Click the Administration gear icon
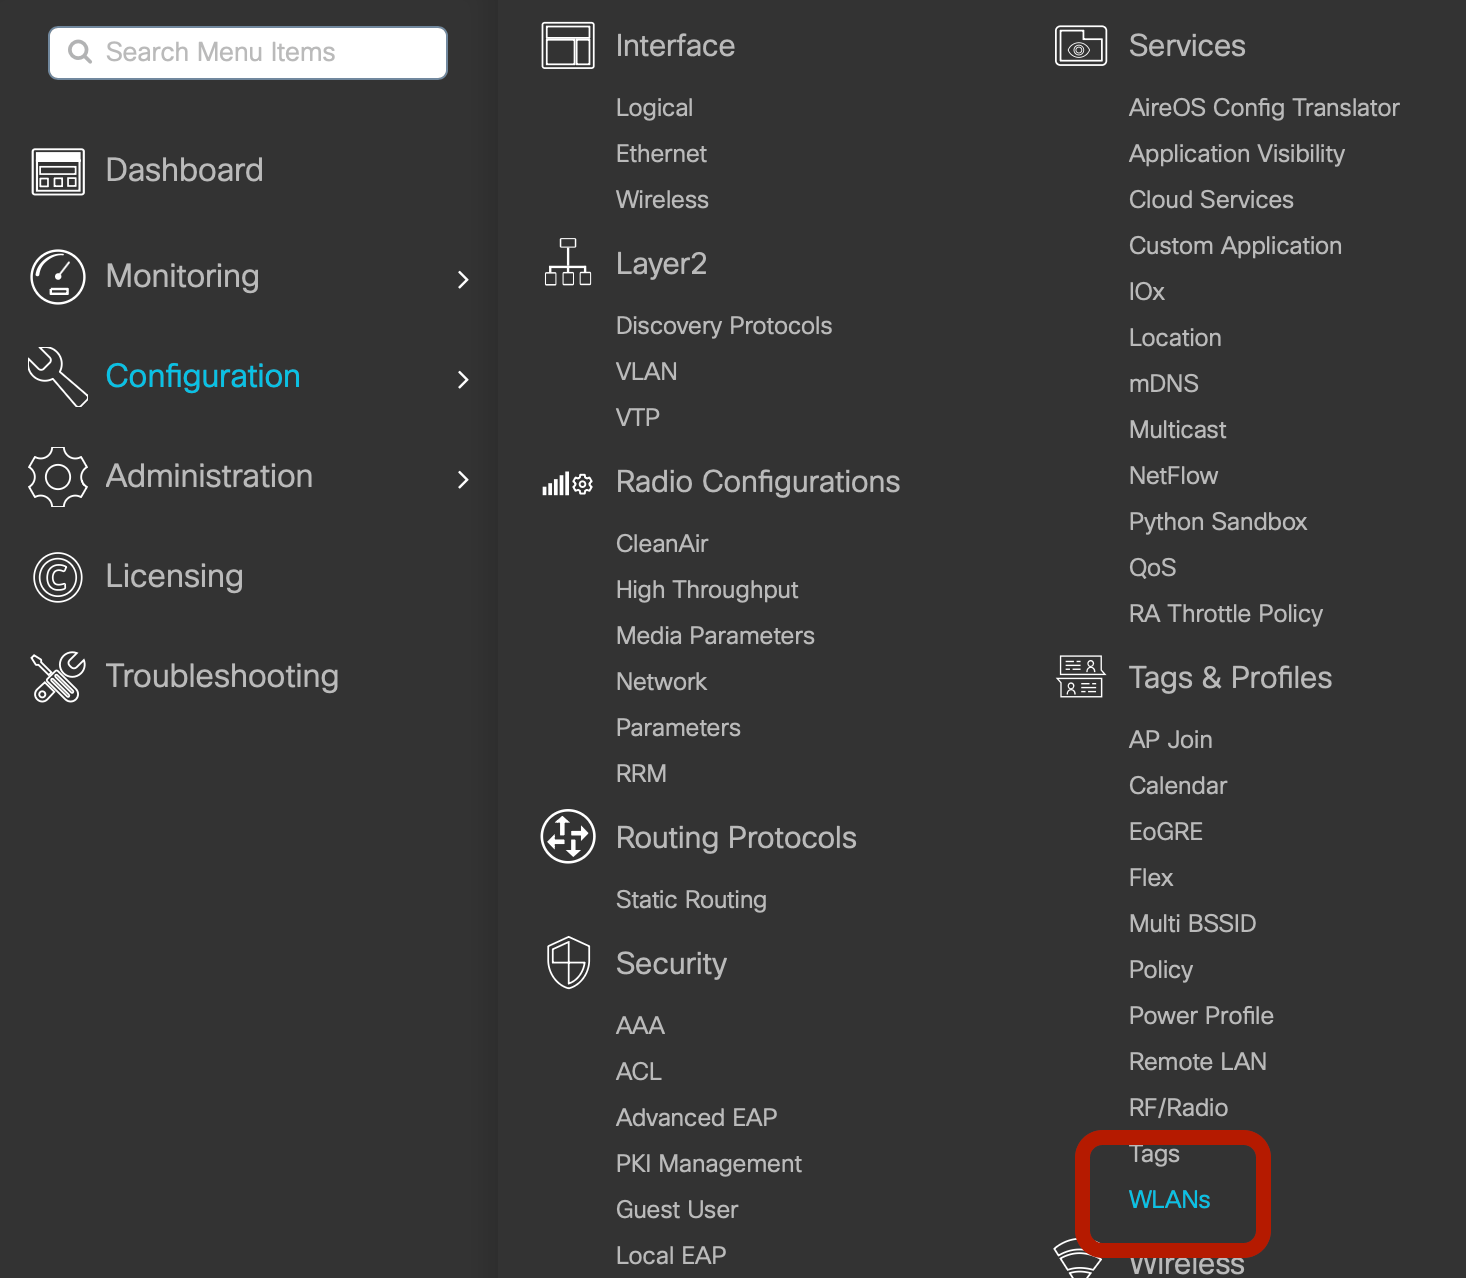 [x=58, y=477]
